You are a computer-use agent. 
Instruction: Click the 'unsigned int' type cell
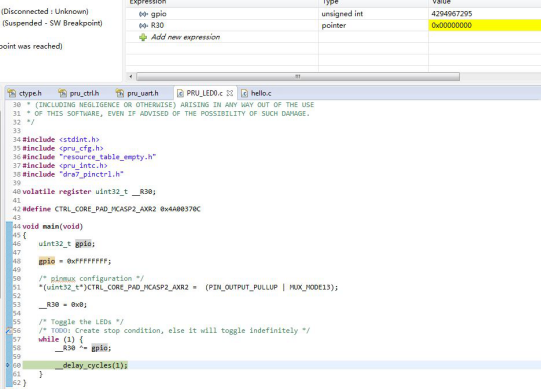[x=342, y=14]
